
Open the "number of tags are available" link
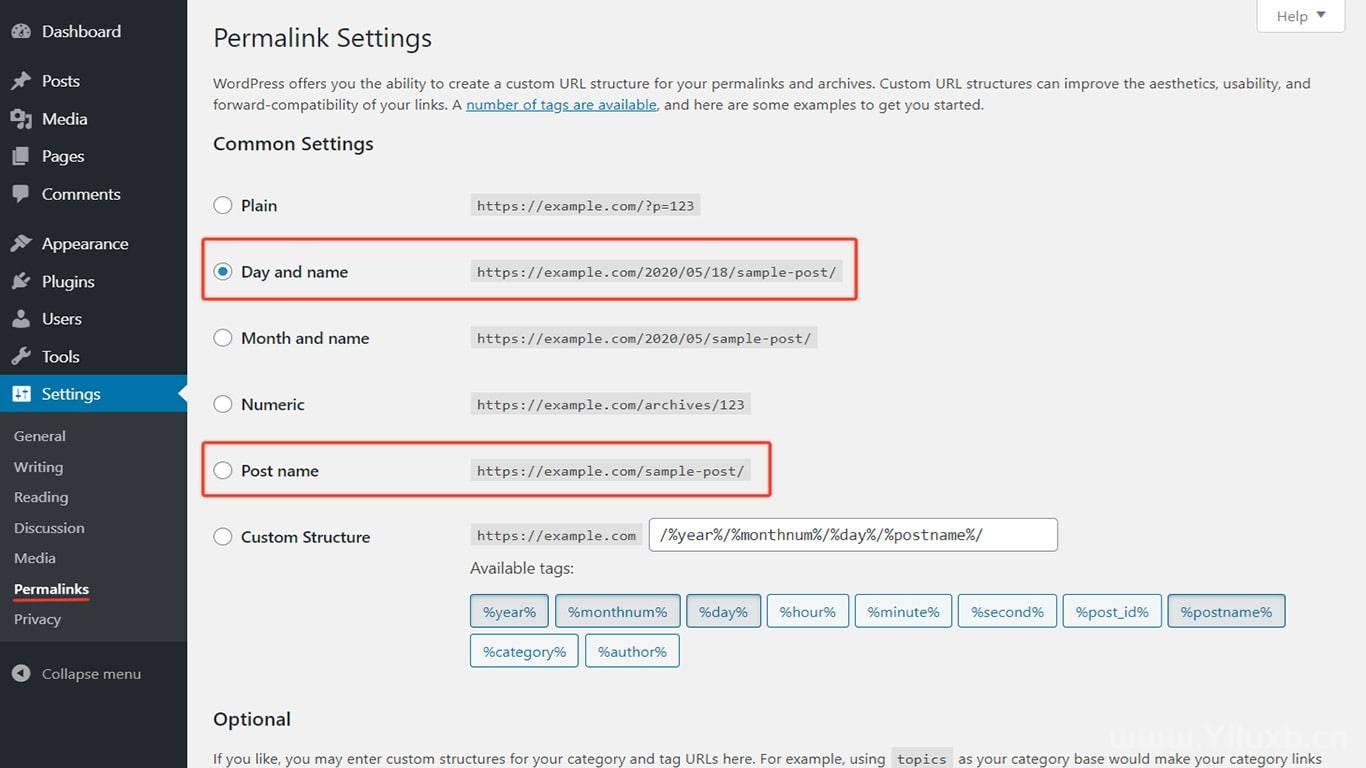561,105
